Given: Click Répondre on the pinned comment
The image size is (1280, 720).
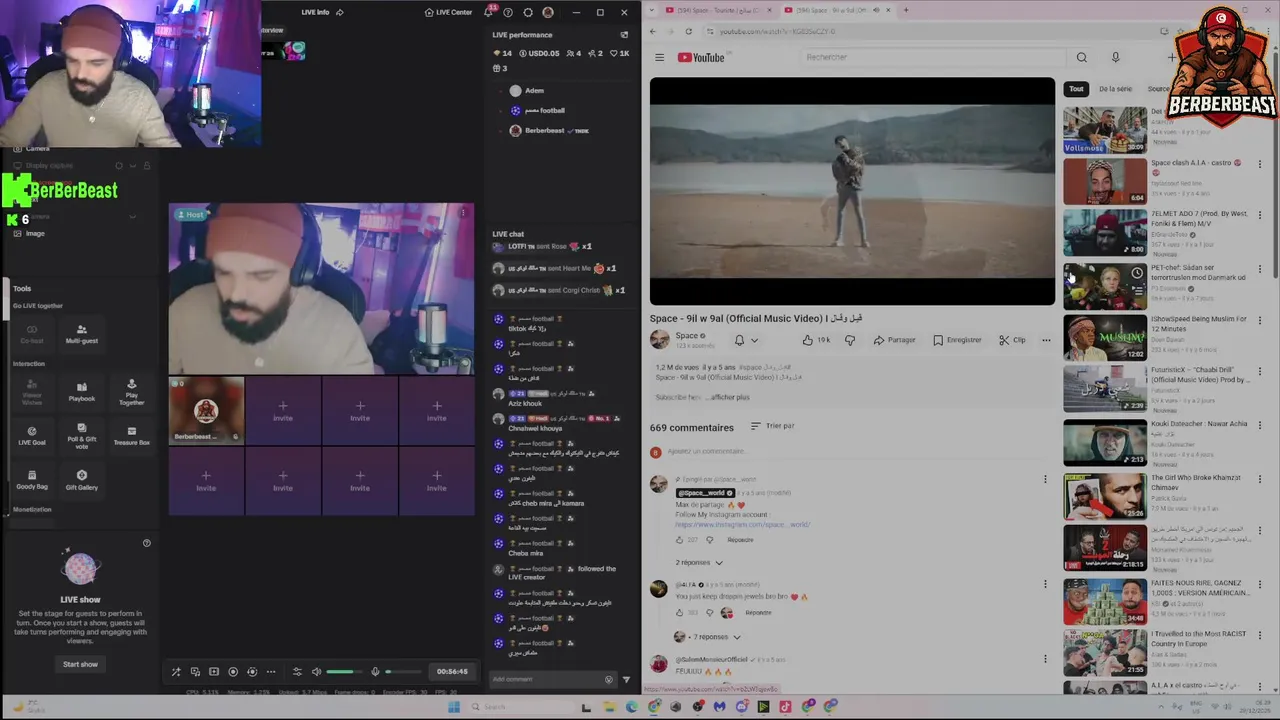Looking at the screenshot, I should pyautogui.click(x=740, y=540).
